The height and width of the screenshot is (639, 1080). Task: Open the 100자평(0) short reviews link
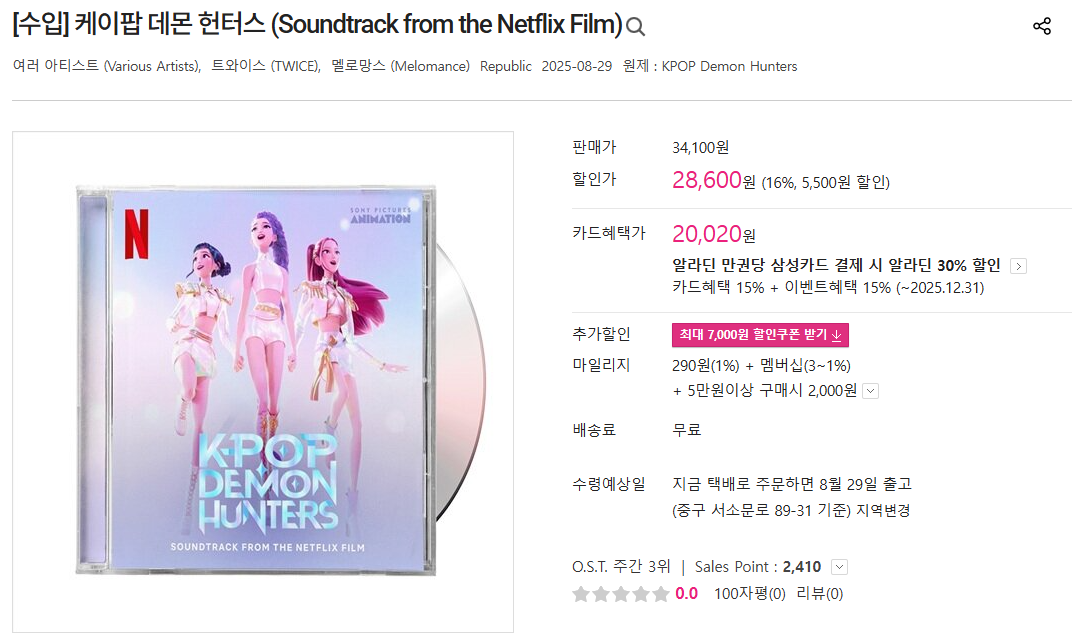749,594
